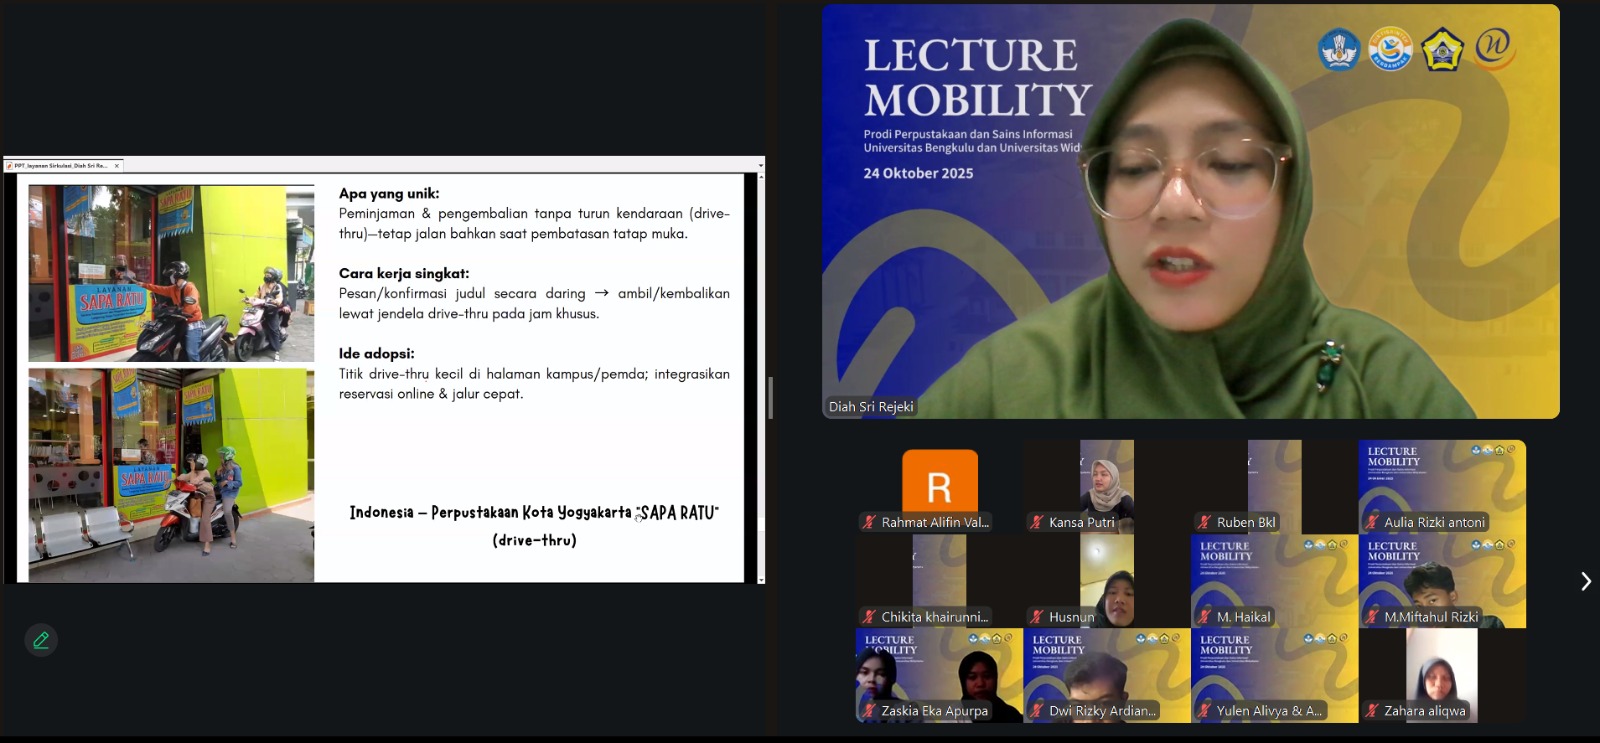Image resolution: width=1600 pixels, height=743 pixels.
Task: Click the PowerPoint file icon on shared tab
Action: click(9, 166)
